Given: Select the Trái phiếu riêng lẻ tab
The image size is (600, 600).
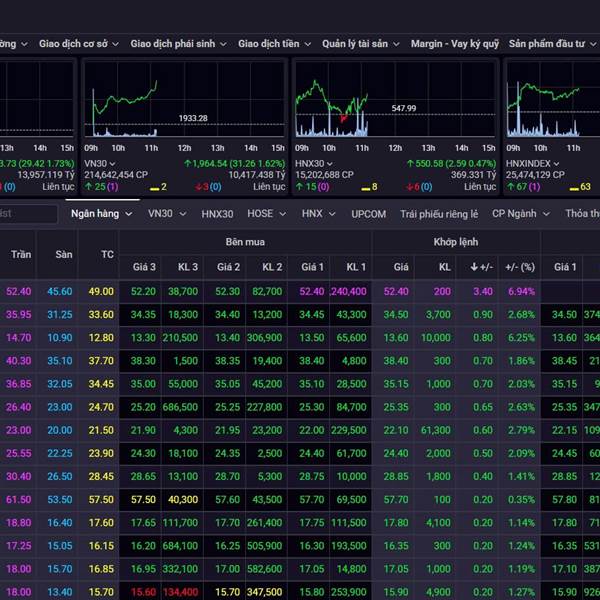Looking at the screenshot, I should [439, 214].
